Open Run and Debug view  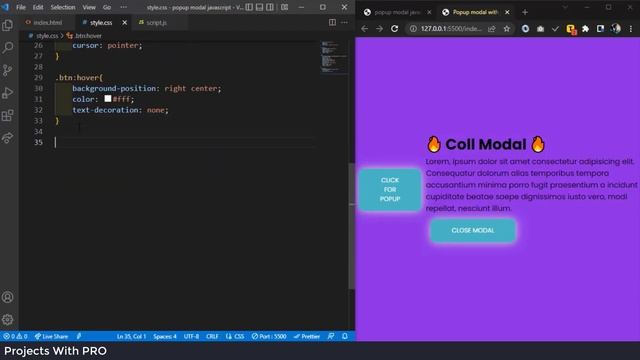point(7,93)
